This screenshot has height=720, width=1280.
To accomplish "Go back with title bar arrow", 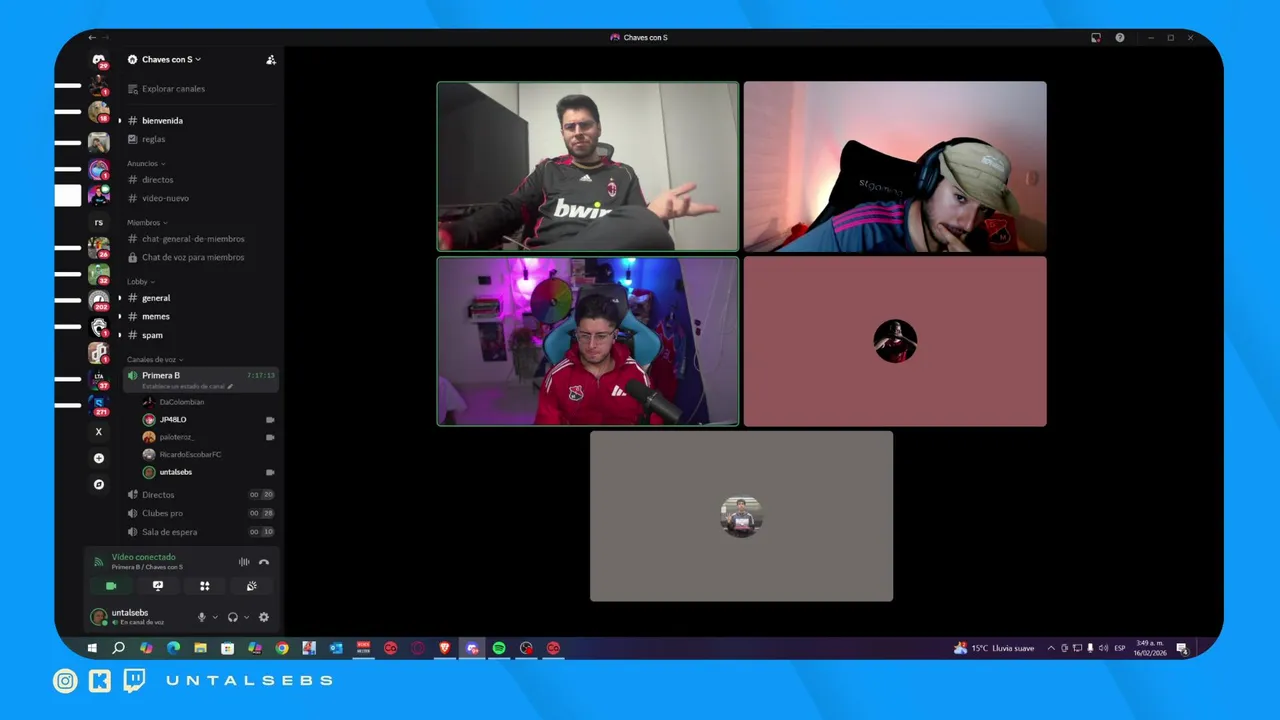I will 92,38.
